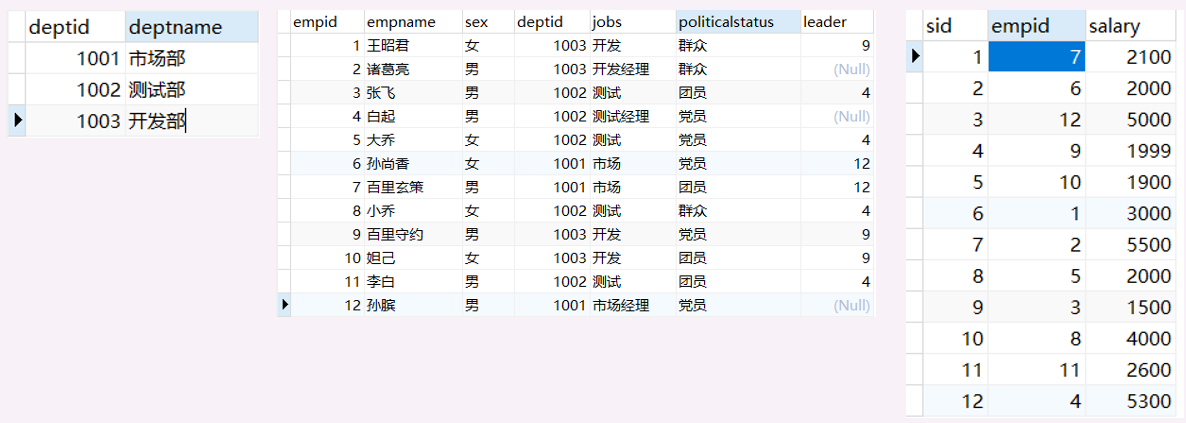Image resolution: width=1186 pixels, height=423 pixels.
Task: Click the salary value 2100
Action: point(1131,57)
